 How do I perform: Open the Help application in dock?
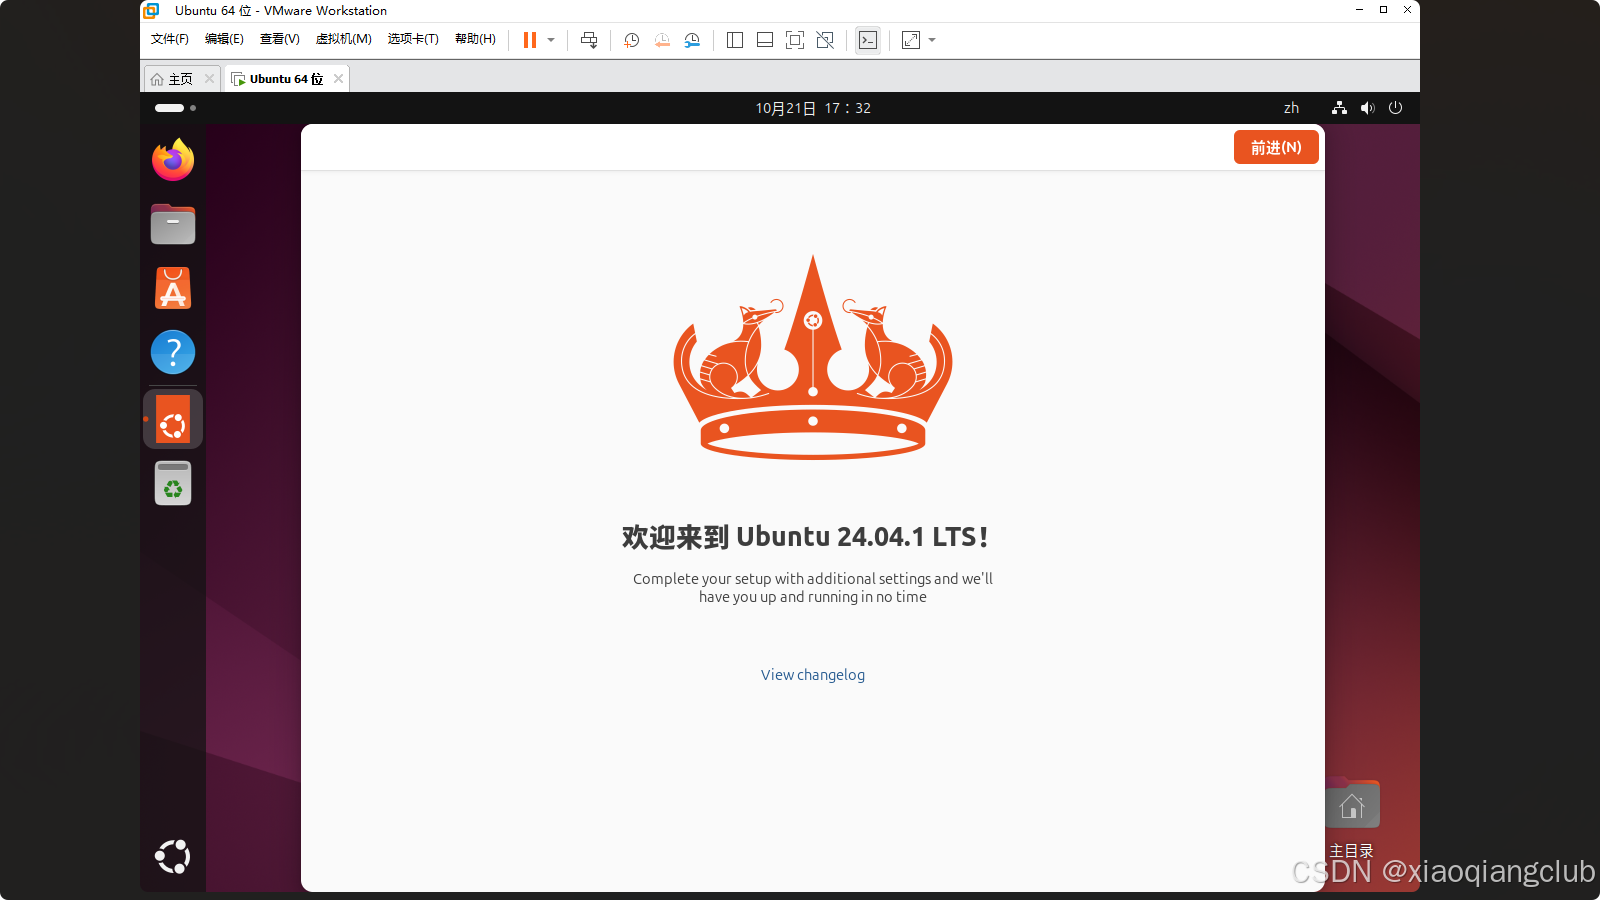(173, 352)
